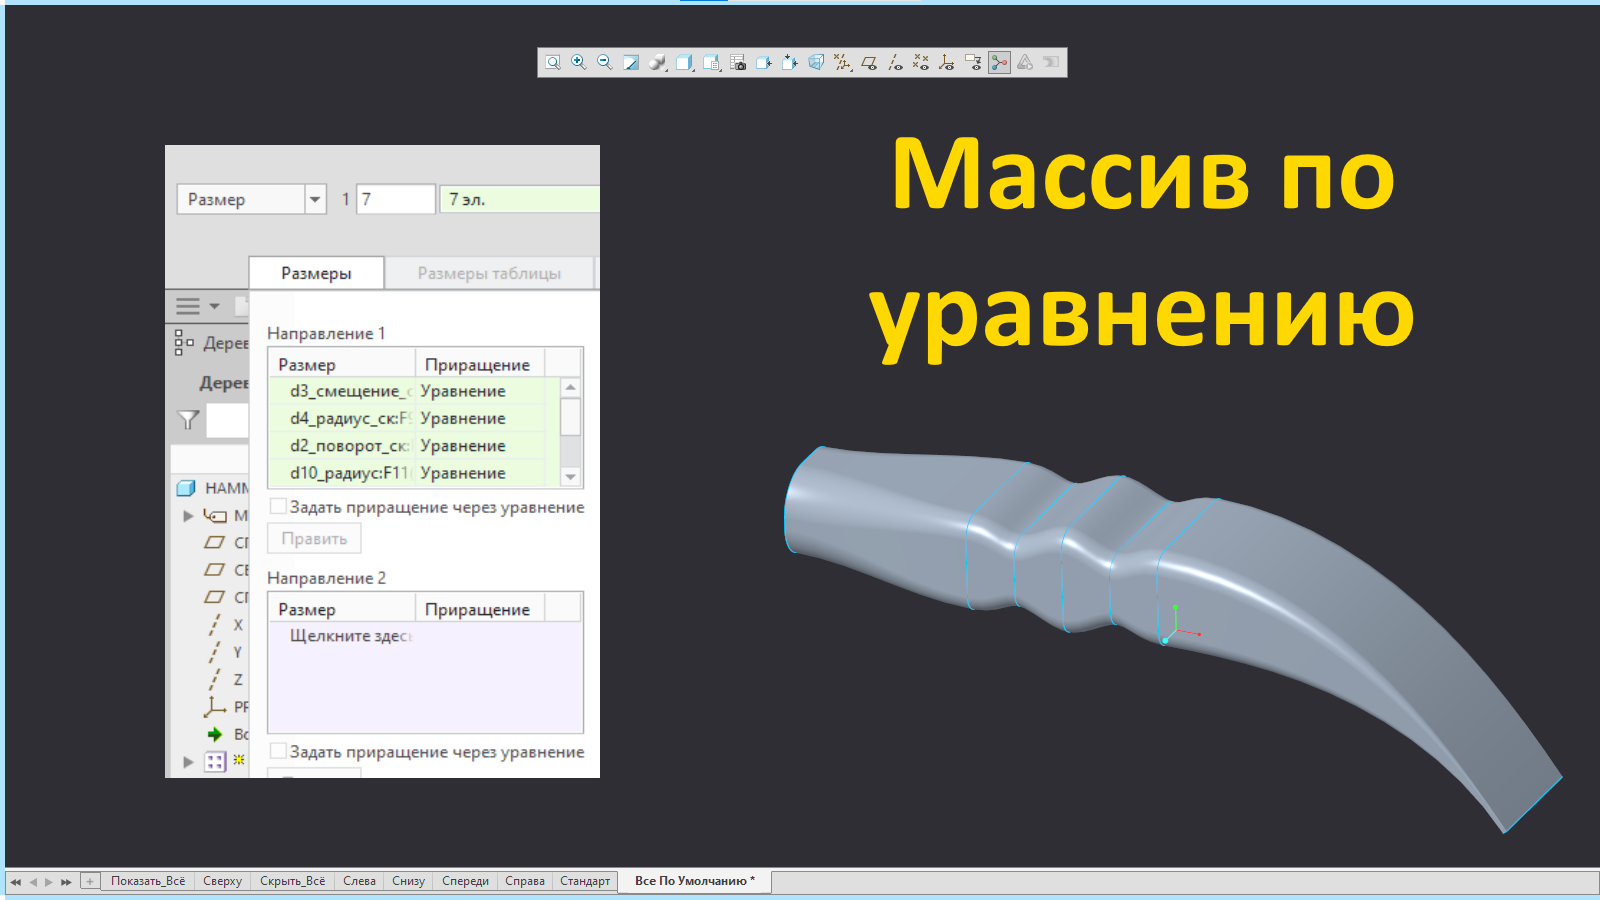
Task: Open the 'Размер' pattern type dropdown
Action: [x=314, y=199]
